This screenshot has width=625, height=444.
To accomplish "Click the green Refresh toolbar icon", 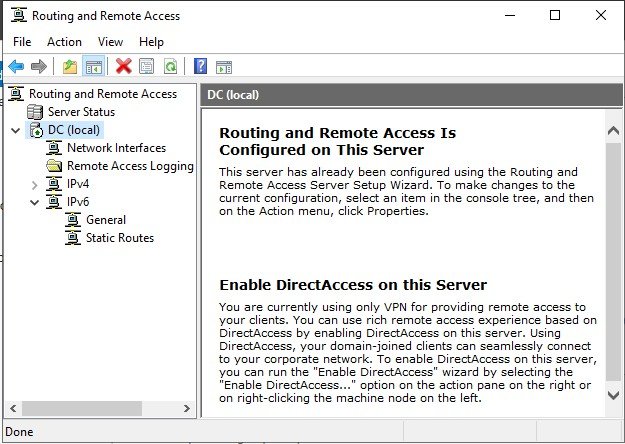I will coord(170,66).
